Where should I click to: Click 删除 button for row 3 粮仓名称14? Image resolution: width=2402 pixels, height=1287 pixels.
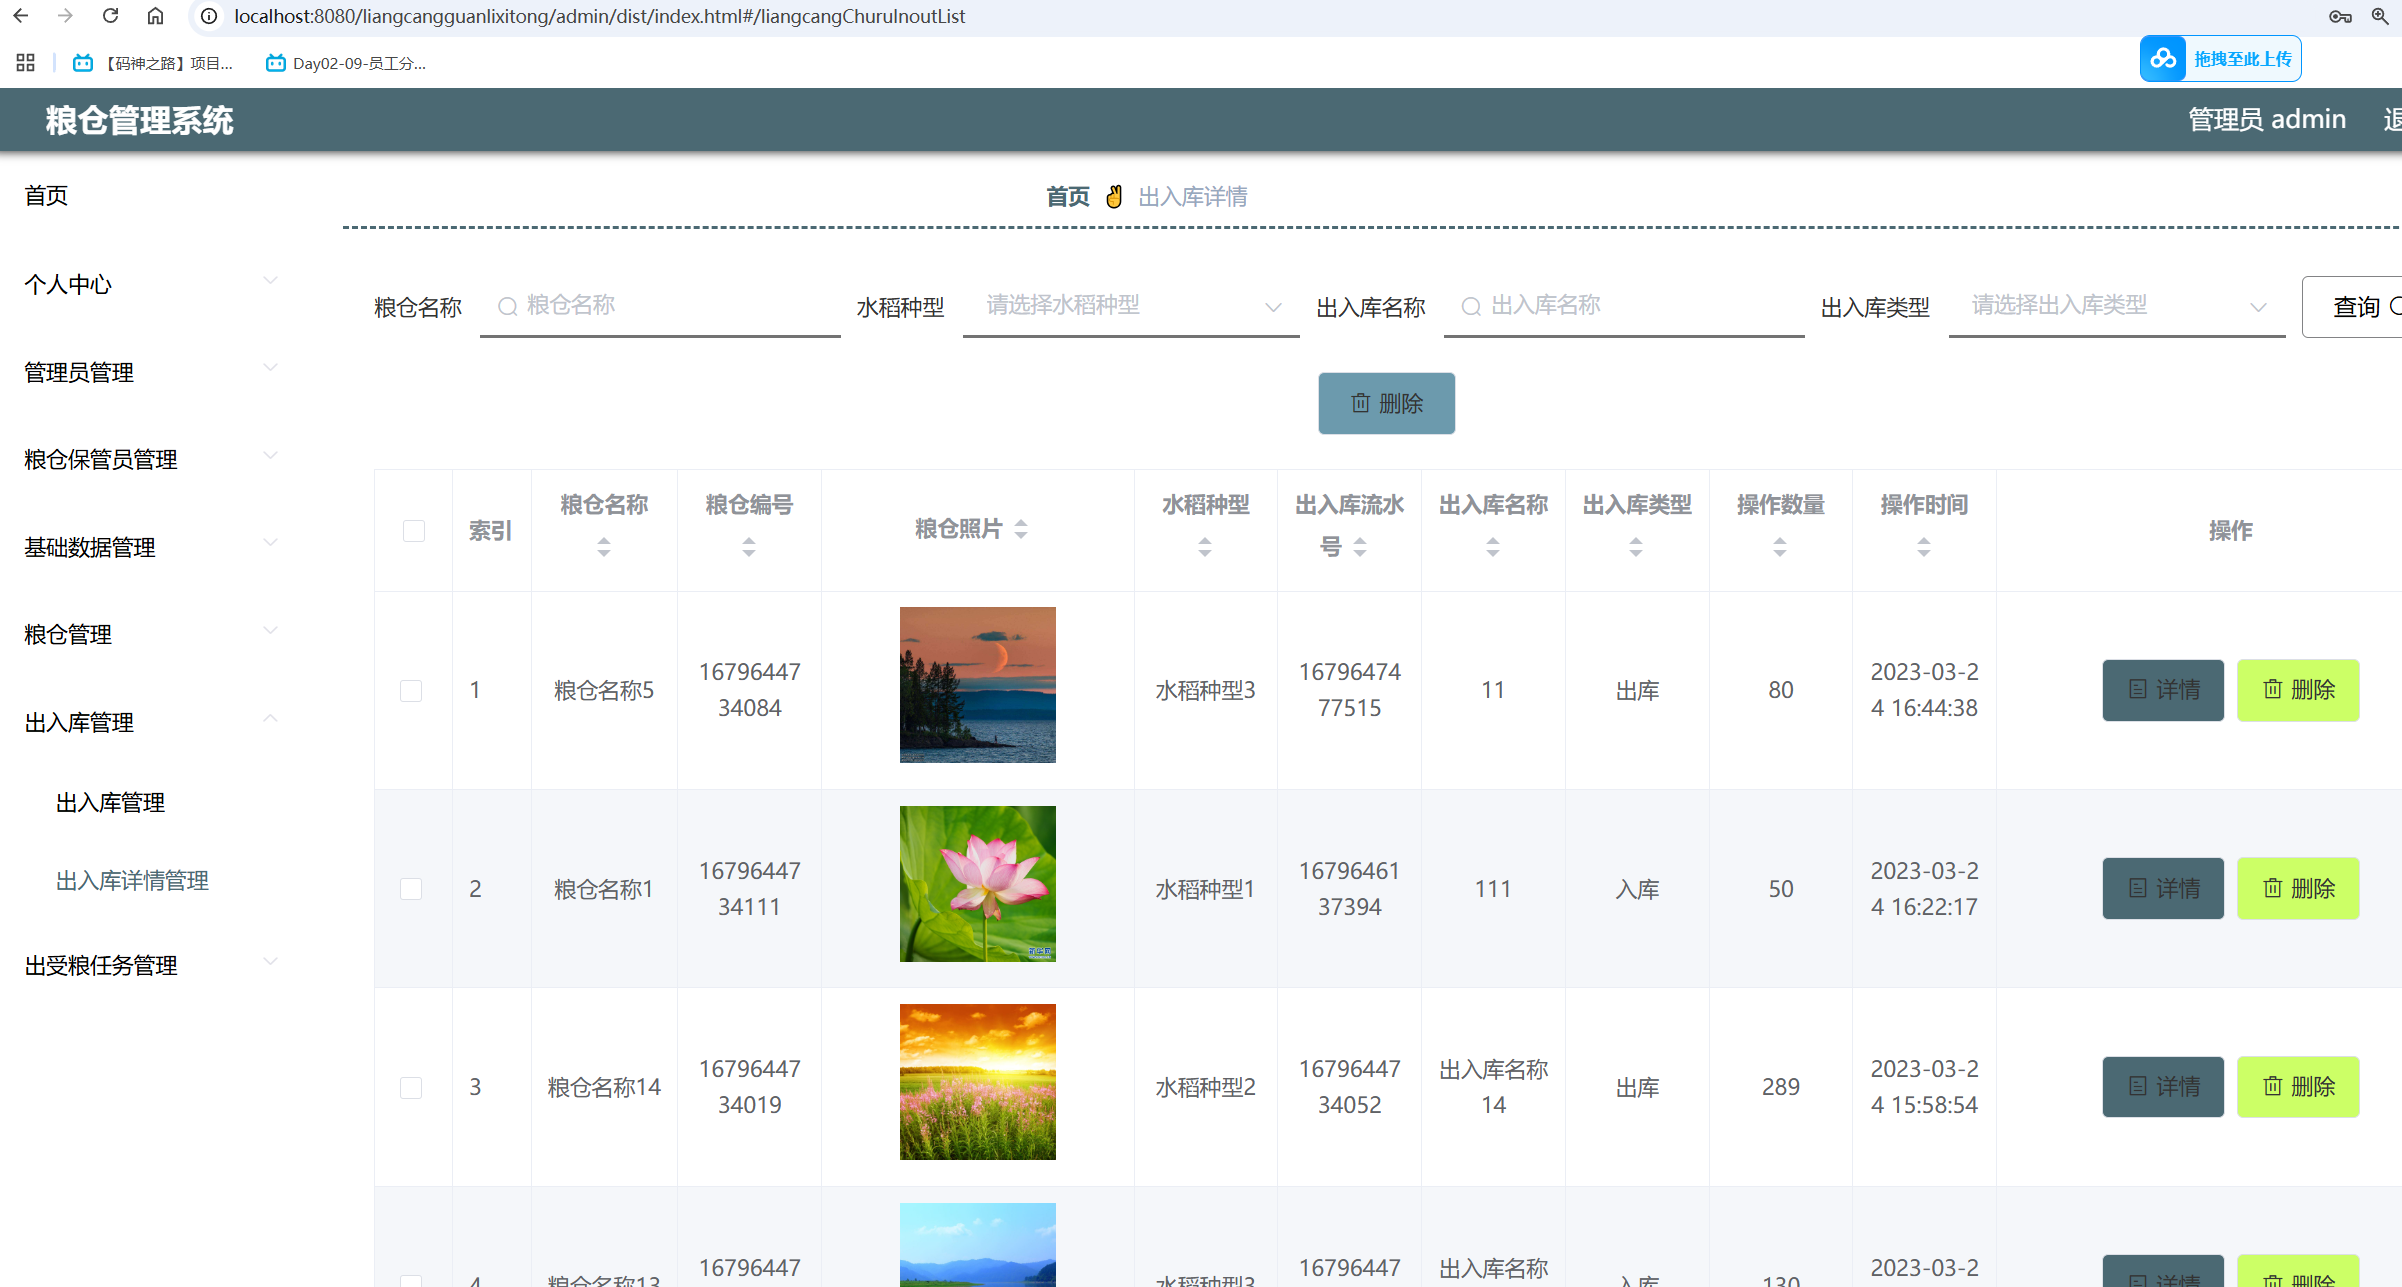click(x=2298, y=1087)
